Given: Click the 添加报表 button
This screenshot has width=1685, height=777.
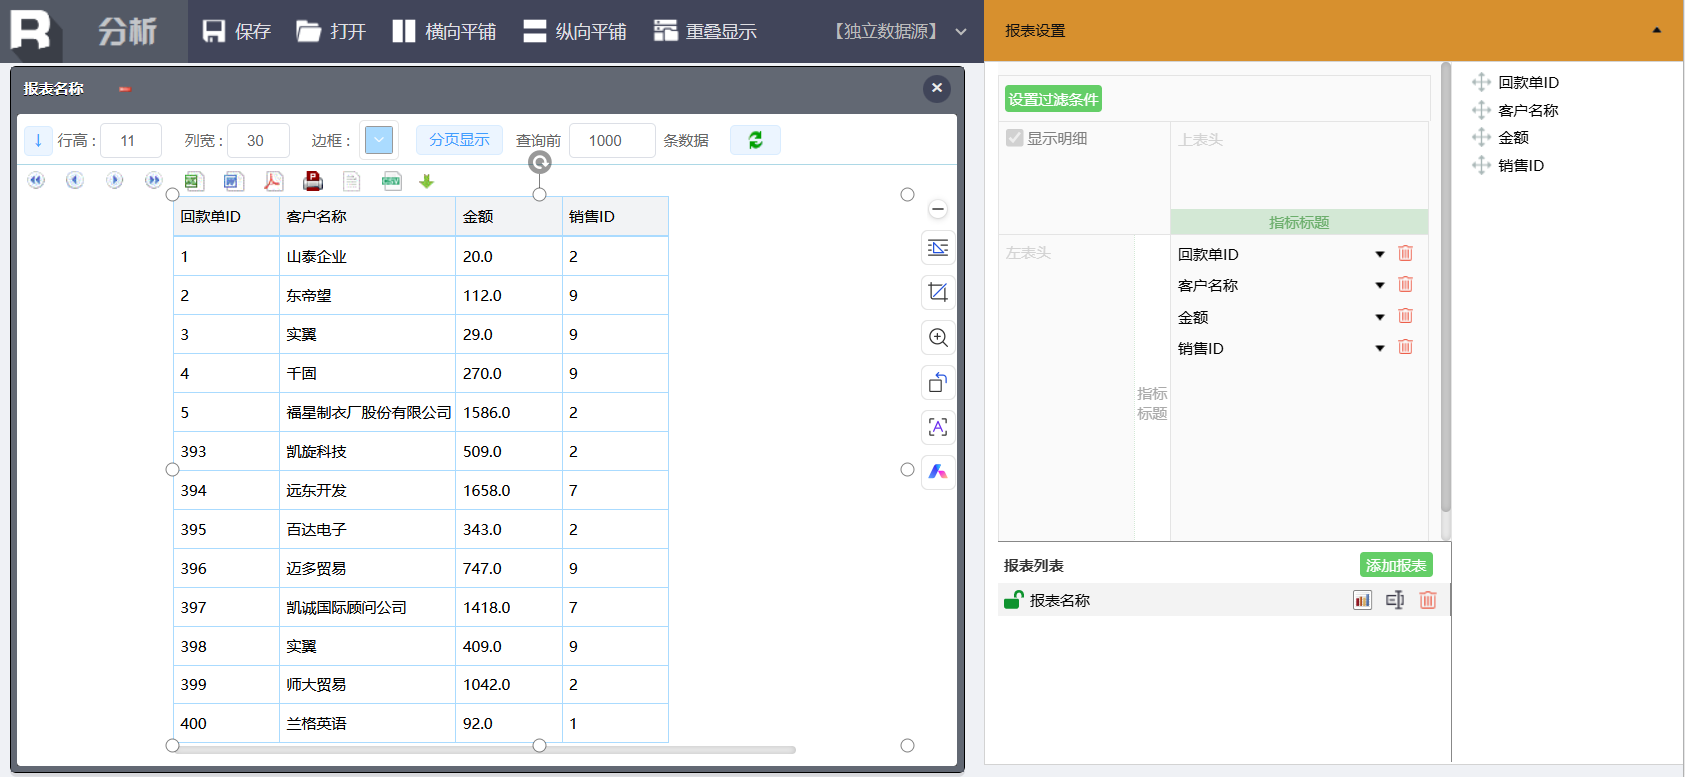Looking at the screenshot, I should pyautogui.click(x=1396, y=565).
